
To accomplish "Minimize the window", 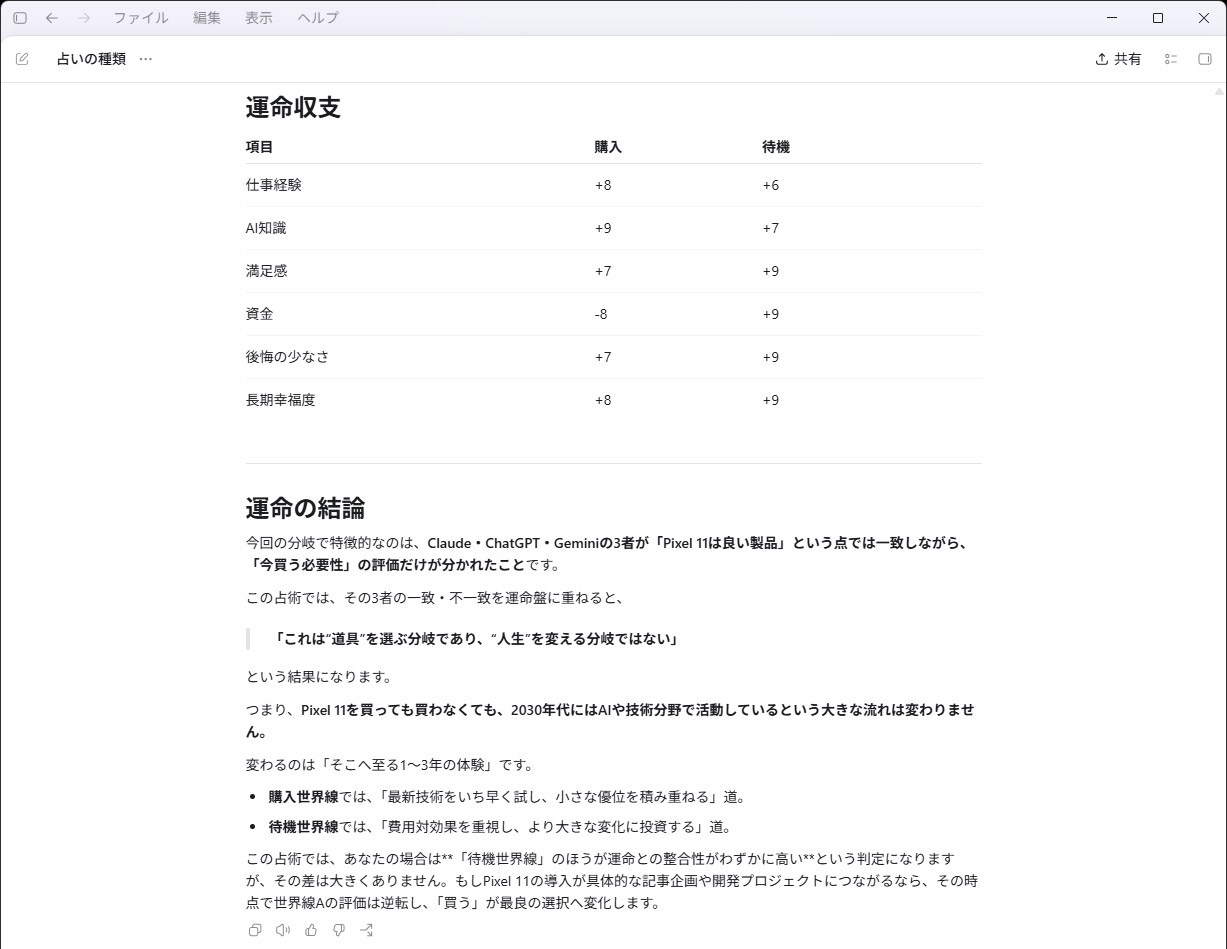I will (1112, 18).
